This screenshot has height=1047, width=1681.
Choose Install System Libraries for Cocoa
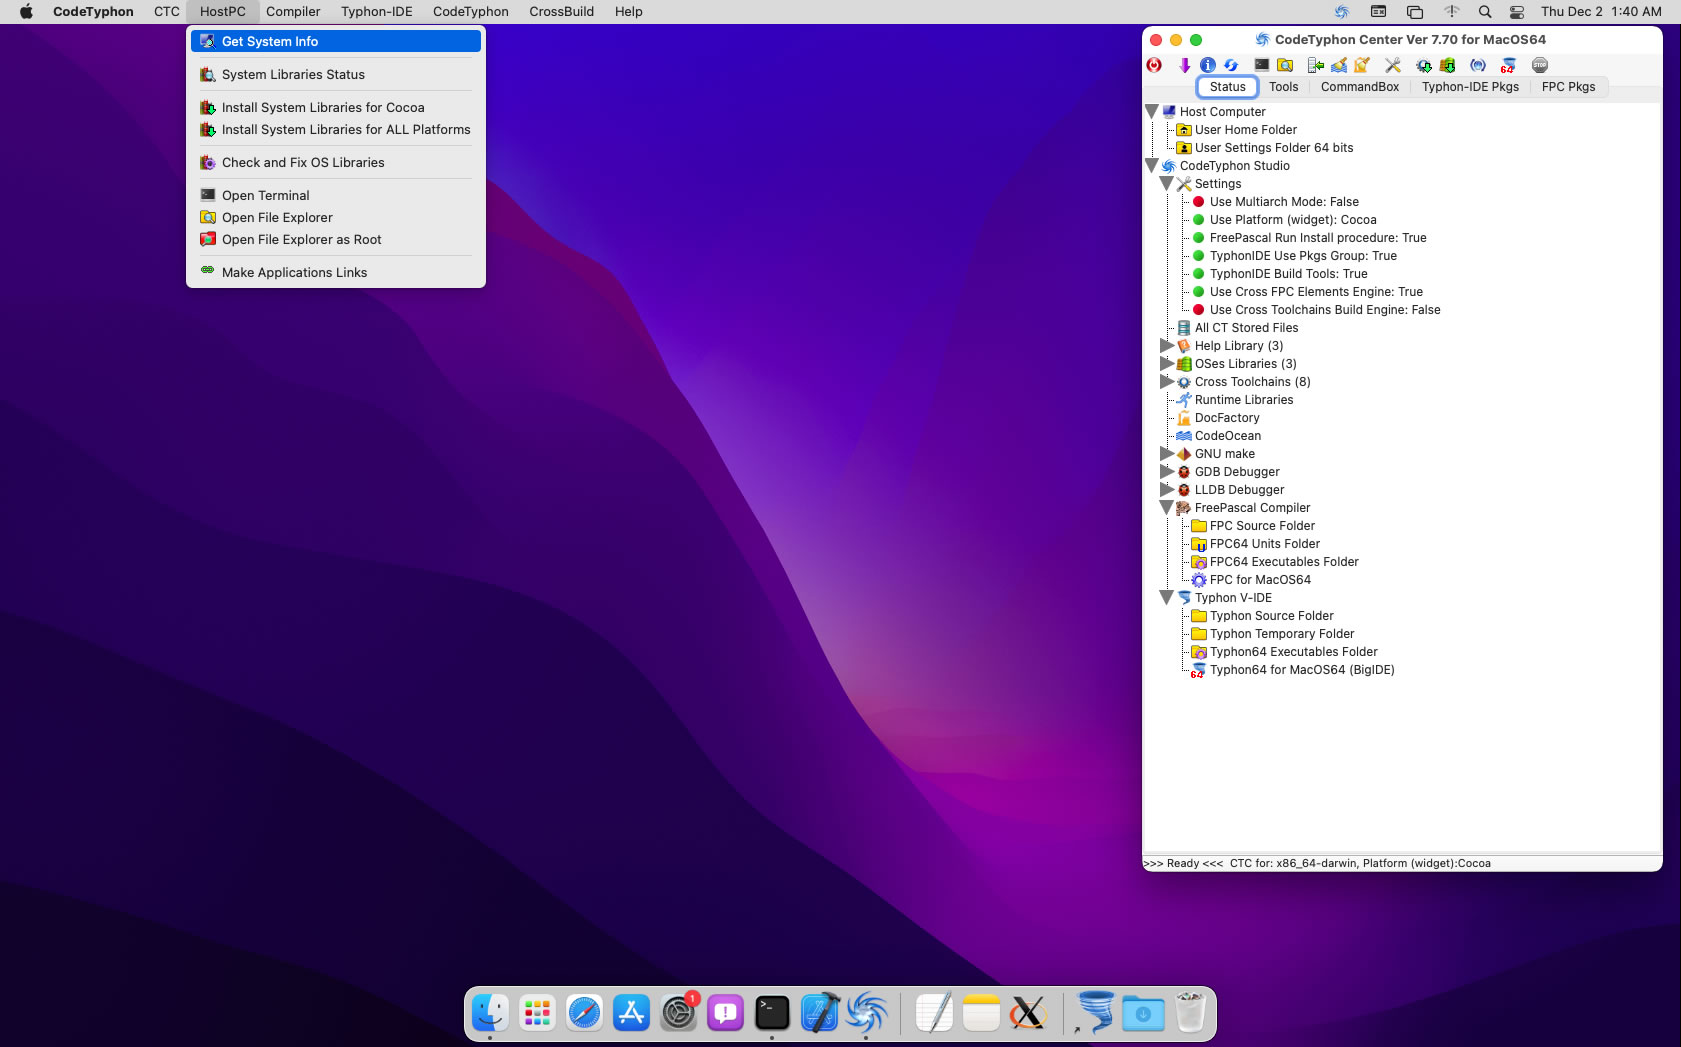336,107
